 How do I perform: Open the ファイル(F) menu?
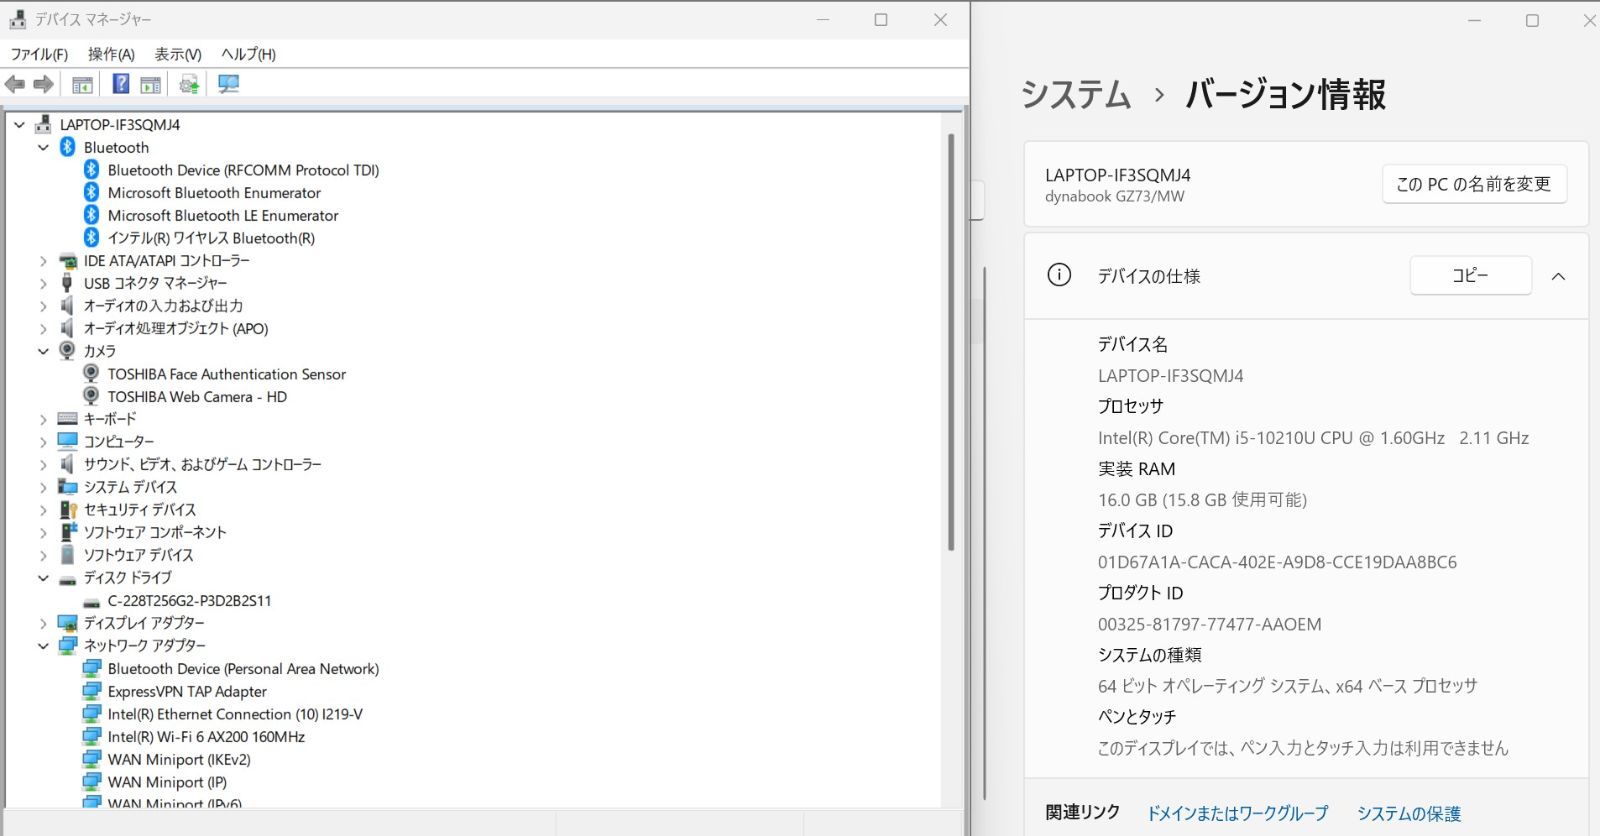[39, 54]
